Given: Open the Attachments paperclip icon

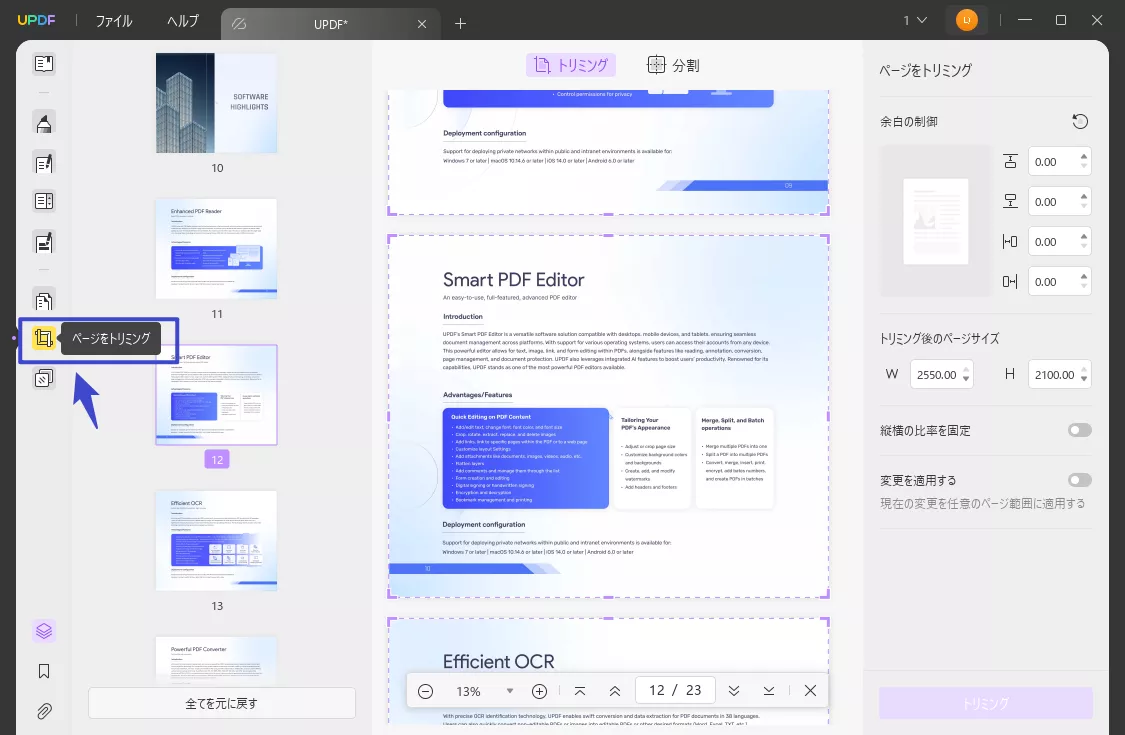Looking at the screenshot, I should coord(44,711).
